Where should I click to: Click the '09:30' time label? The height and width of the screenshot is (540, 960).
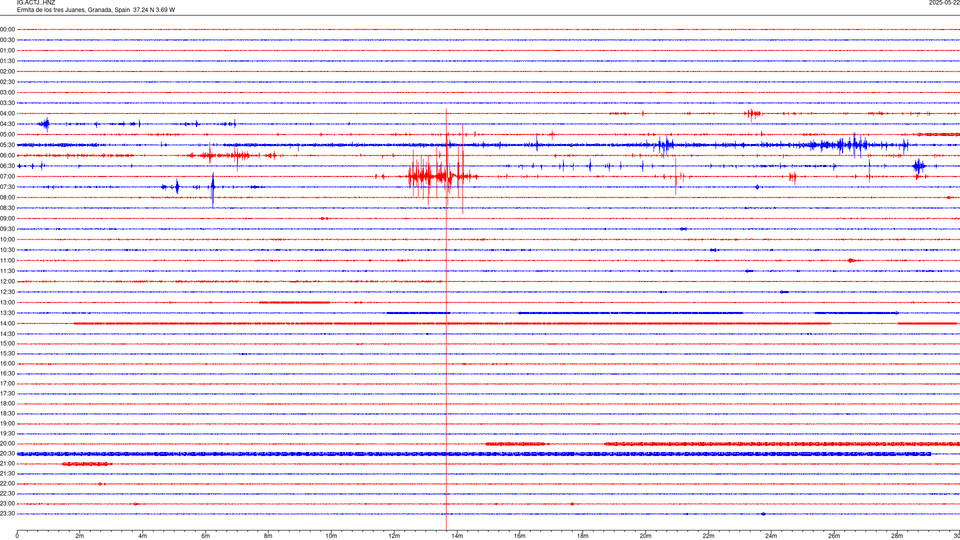coord(7,229)
